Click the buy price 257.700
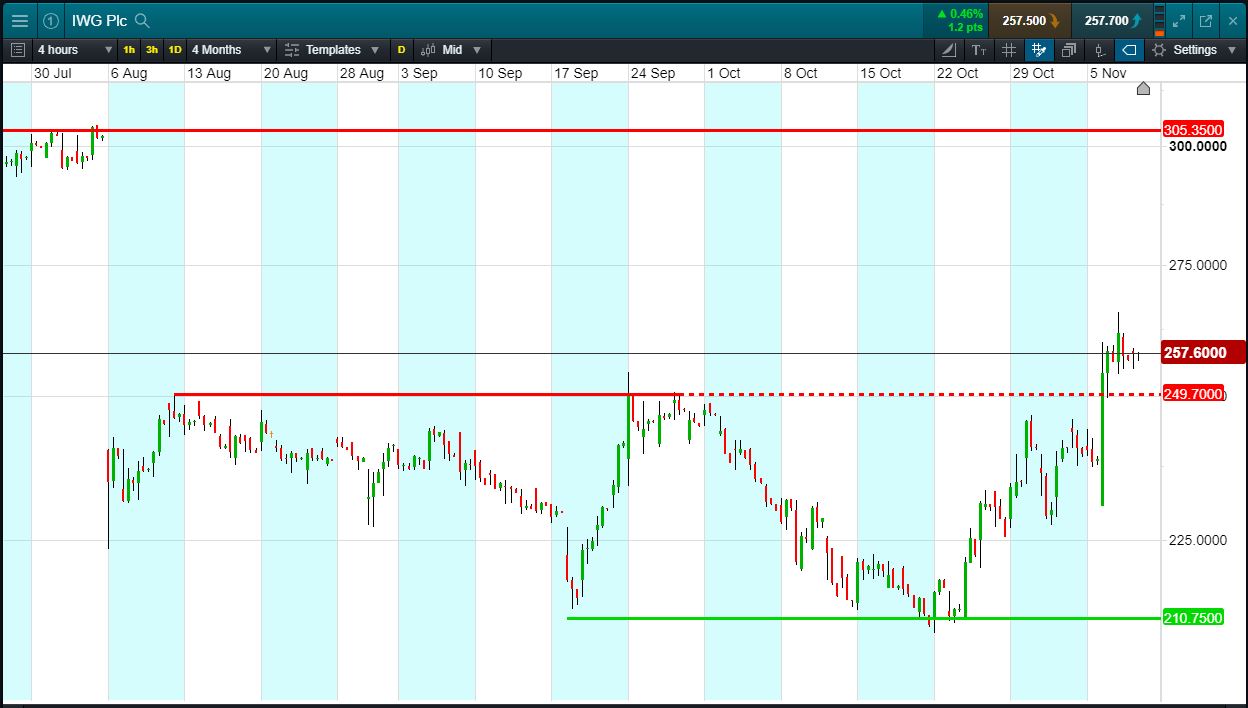Viewport: 1248px width, 708px height. (1111, 20)
